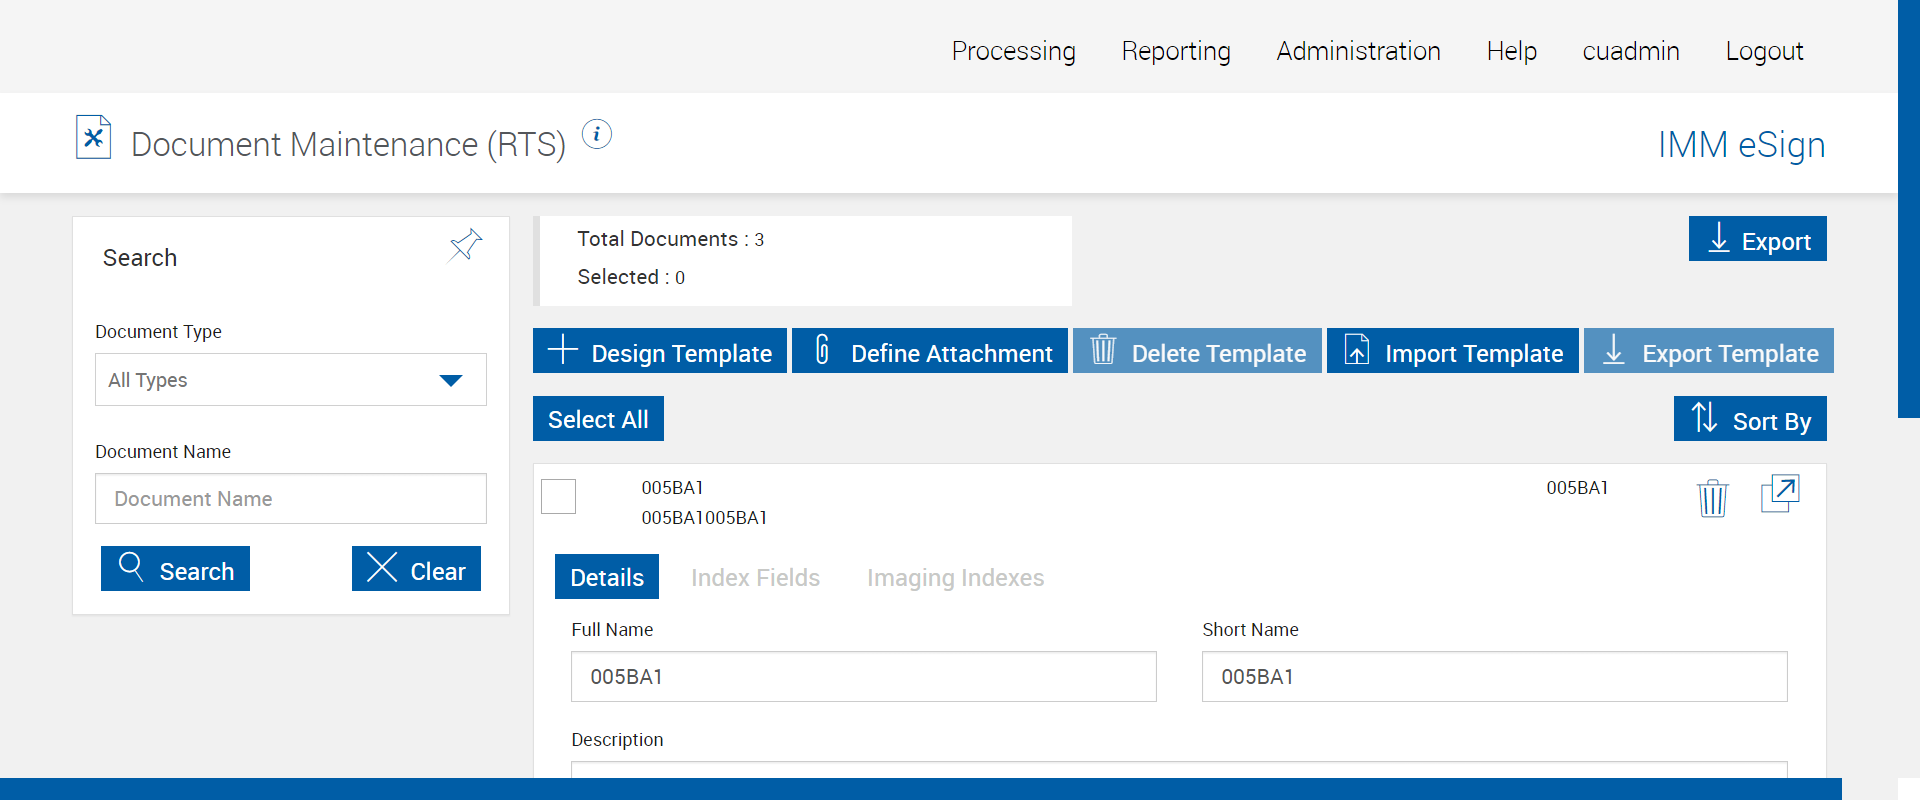Screen dimensions: 1920x800
Task: Click the Clear button in Search panel
Action: point(416,570)
